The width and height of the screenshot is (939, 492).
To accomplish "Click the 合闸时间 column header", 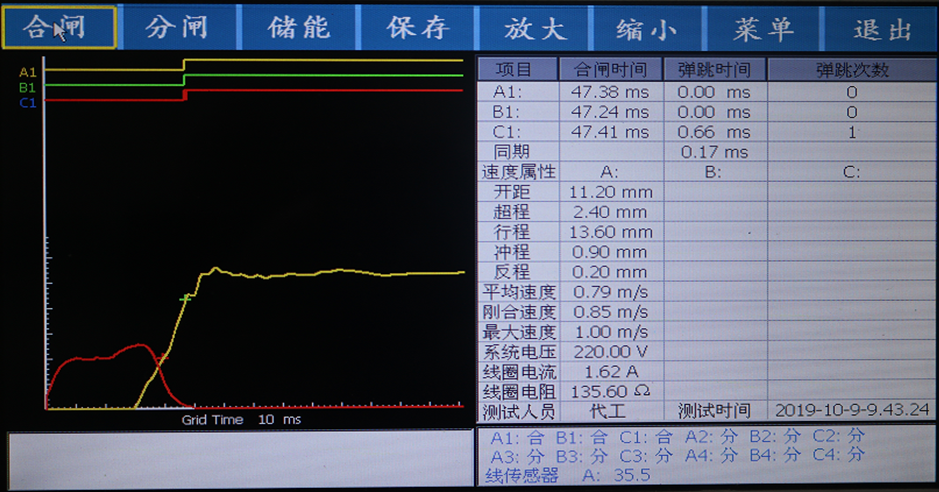I will (x=610, y=70).
